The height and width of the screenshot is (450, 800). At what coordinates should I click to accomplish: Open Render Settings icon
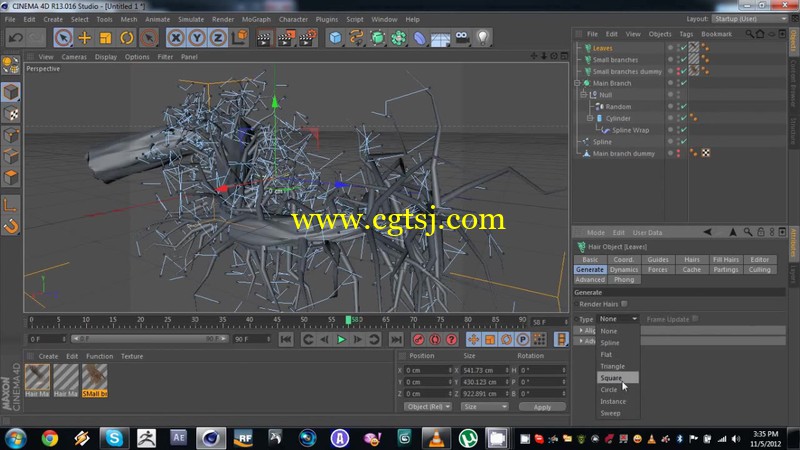coord(308,38)
